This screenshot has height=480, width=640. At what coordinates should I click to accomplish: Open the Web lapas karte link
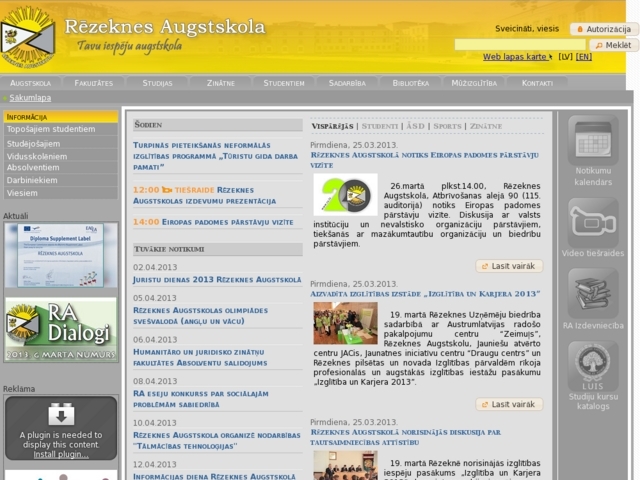point(518,57)
